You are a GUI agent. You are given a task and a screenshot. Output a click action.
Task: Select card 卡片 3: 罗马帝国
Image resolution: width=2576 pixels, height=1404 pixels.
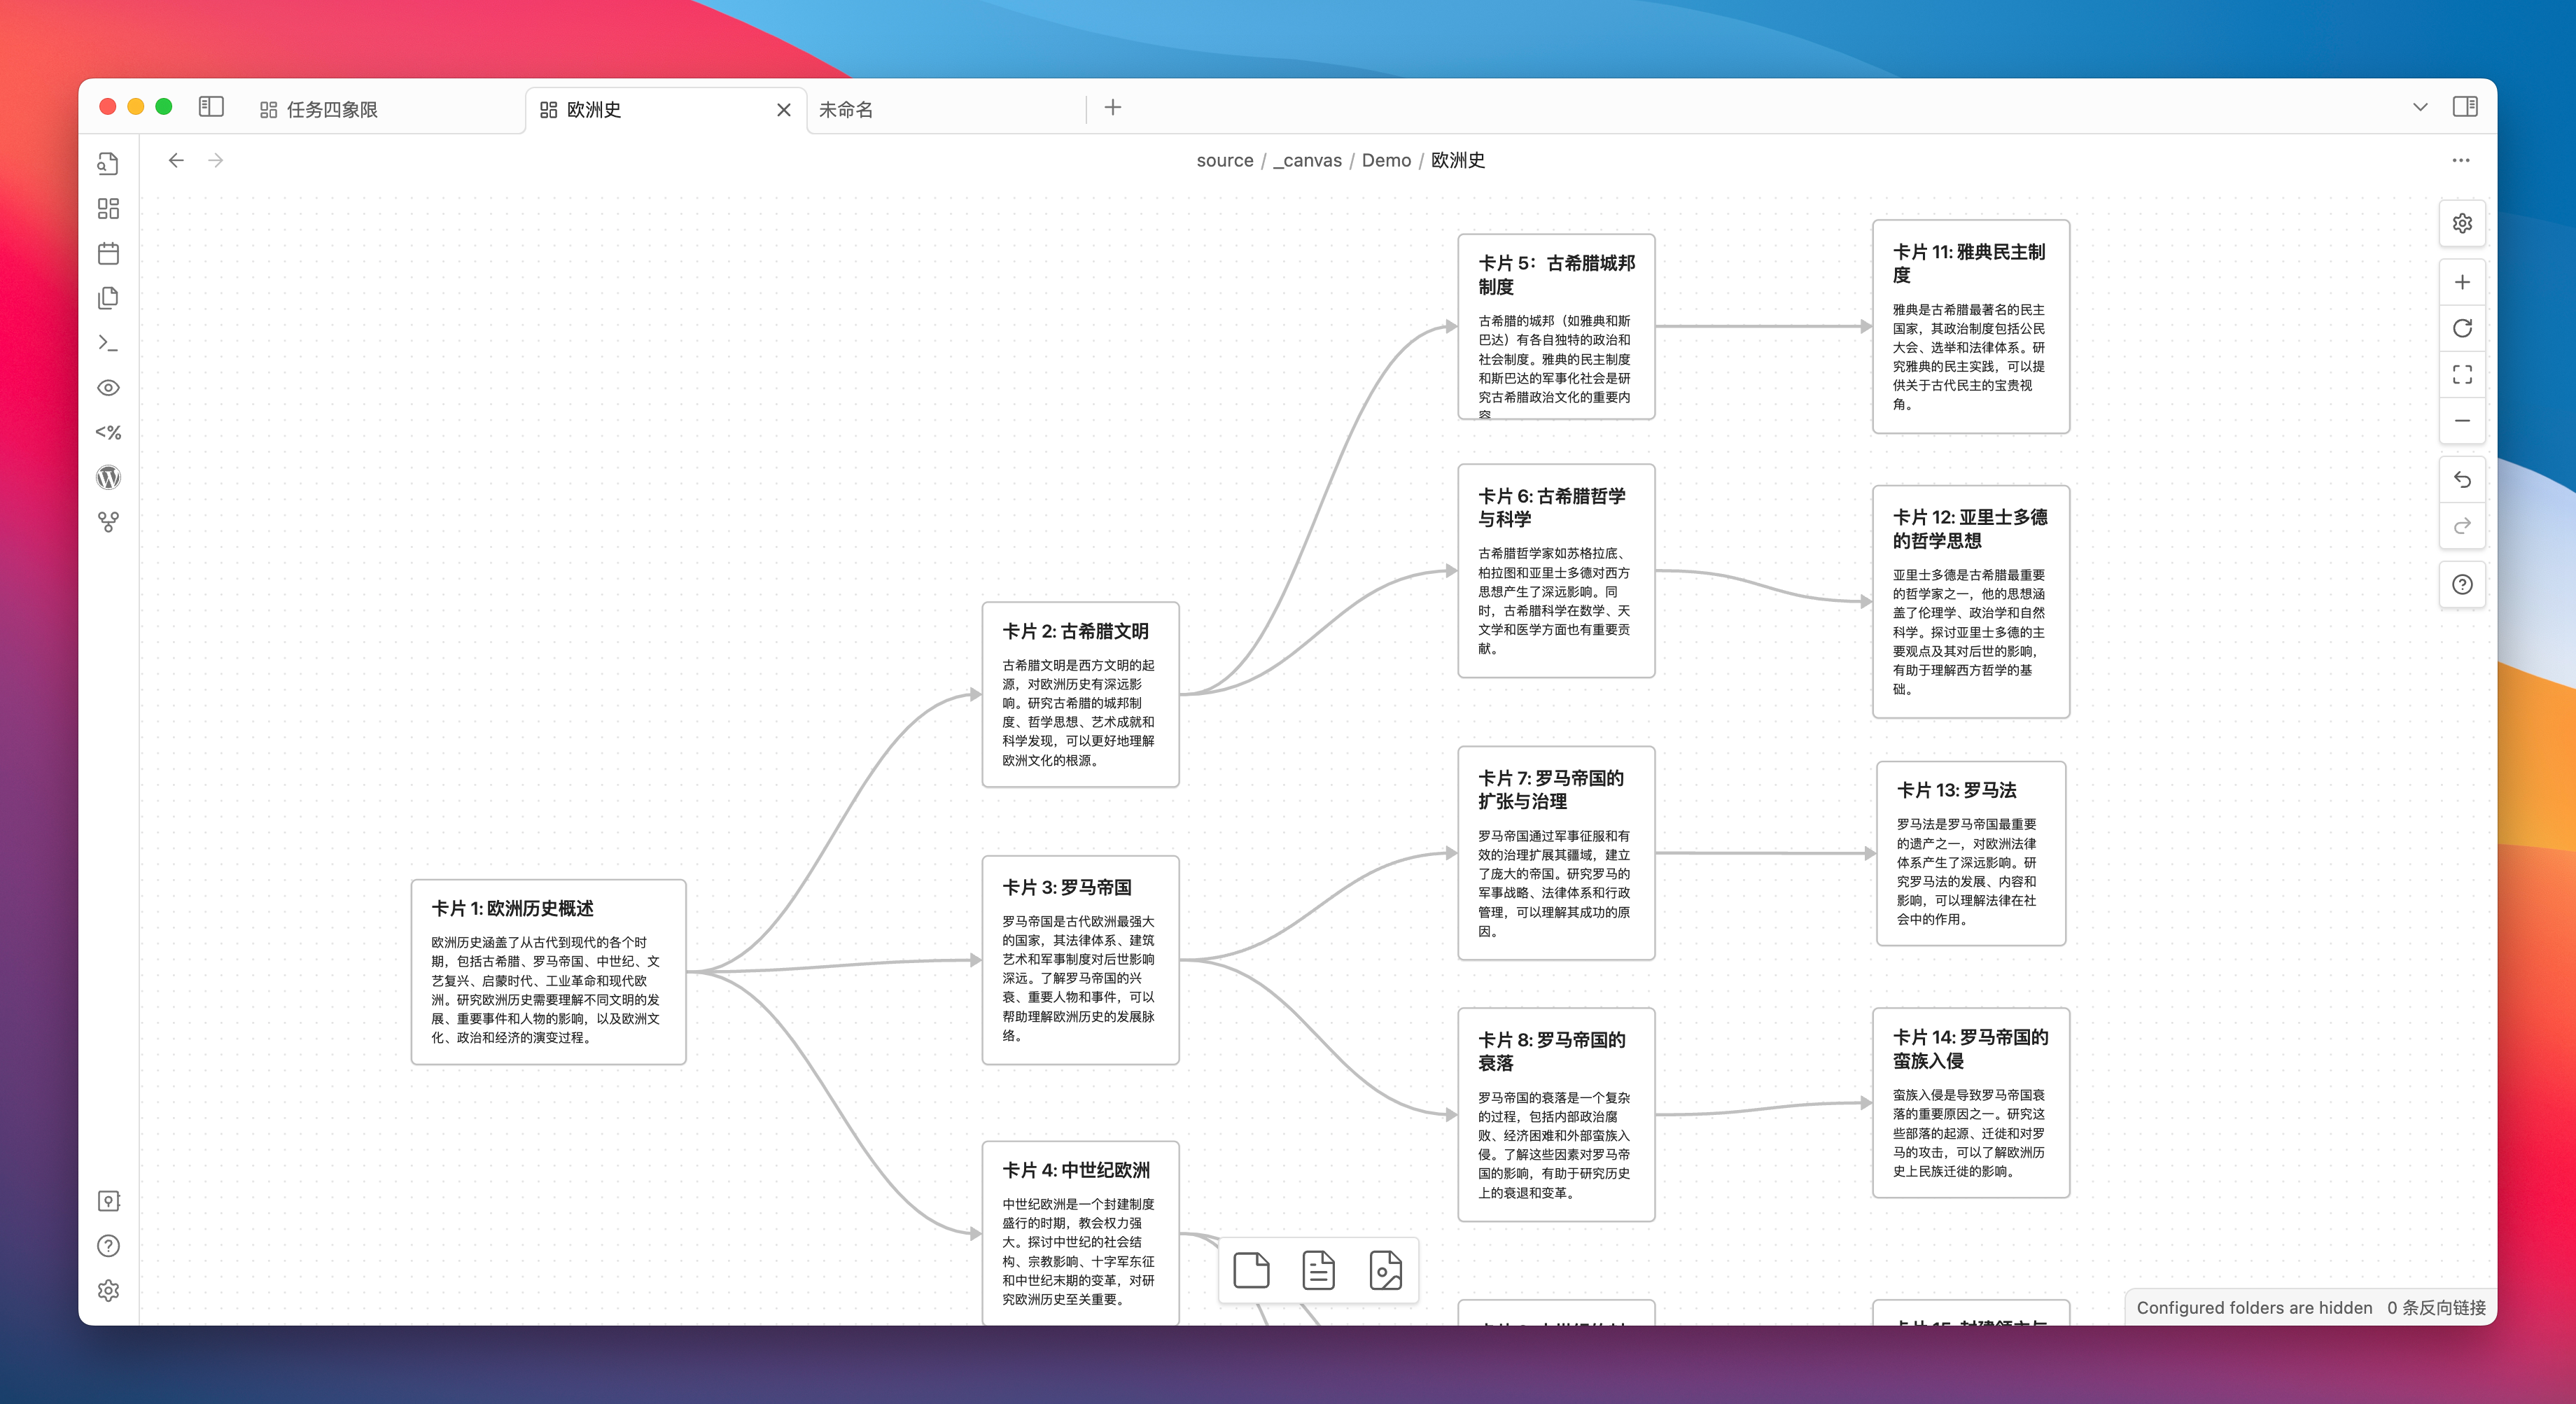(x=1080, y=960)
